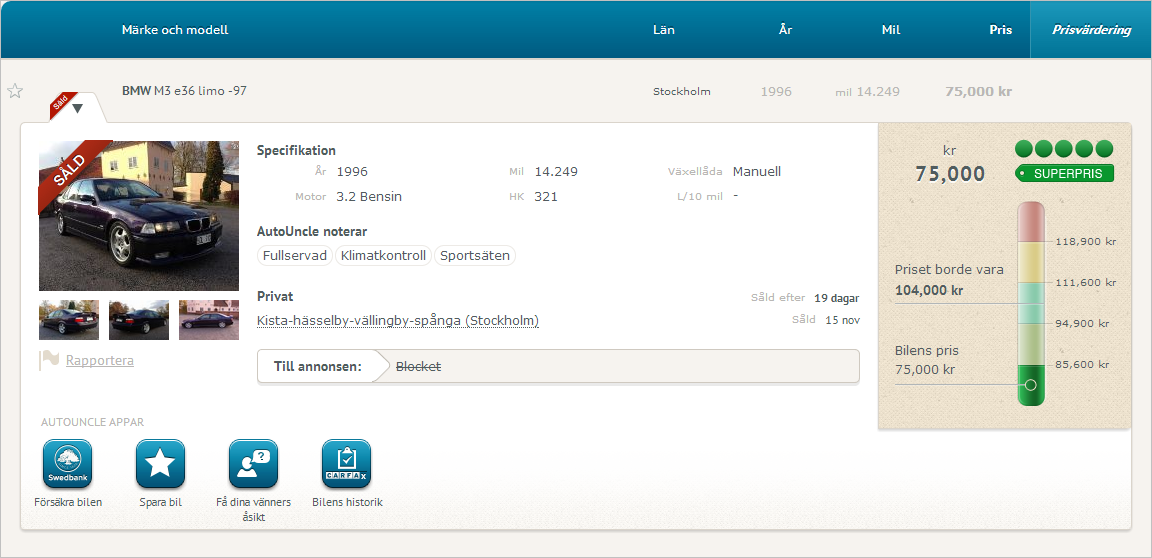The width and height of the screenshot is (1152, 558).
Task: Click the Fullservad tag
Action: click(295, 256)
